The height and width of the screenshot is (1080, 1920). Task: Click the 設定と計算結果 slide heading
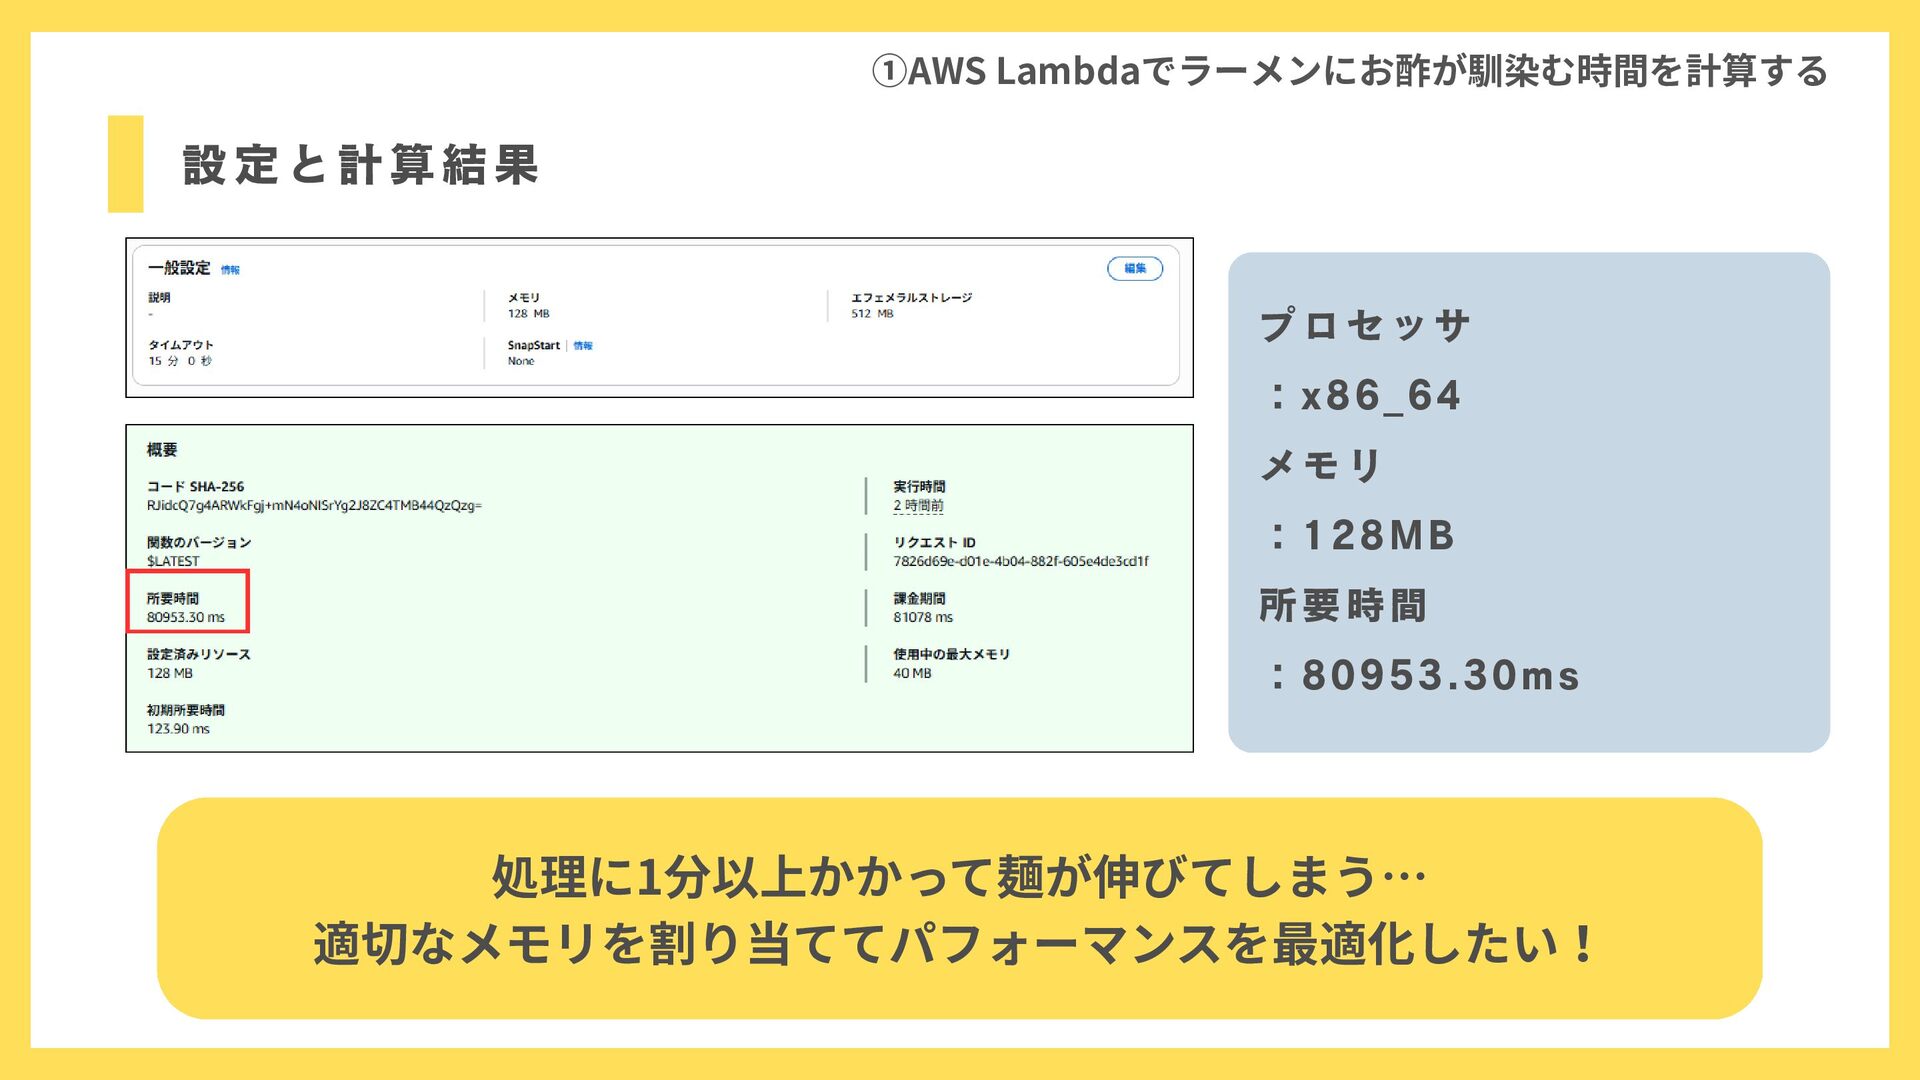coord(361,165)
